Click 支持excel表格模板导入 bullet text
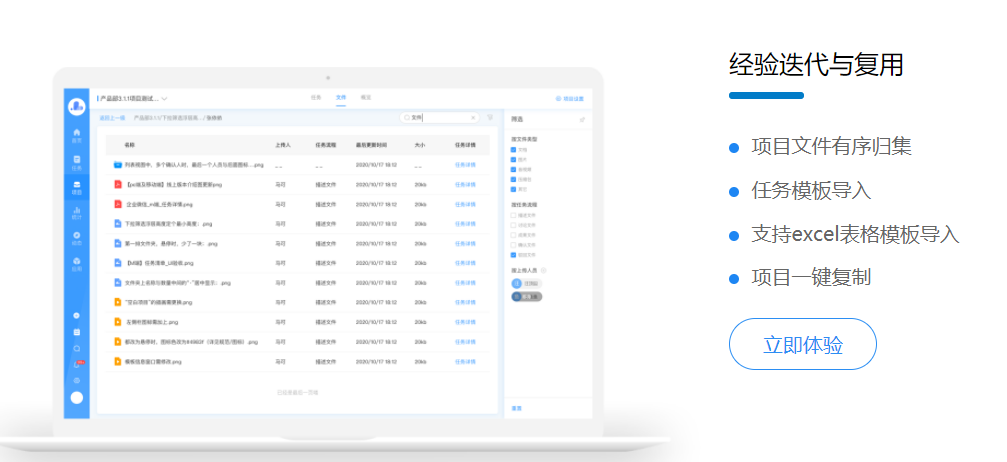This screenshot has height=462, width=1007. coord(855,235)
